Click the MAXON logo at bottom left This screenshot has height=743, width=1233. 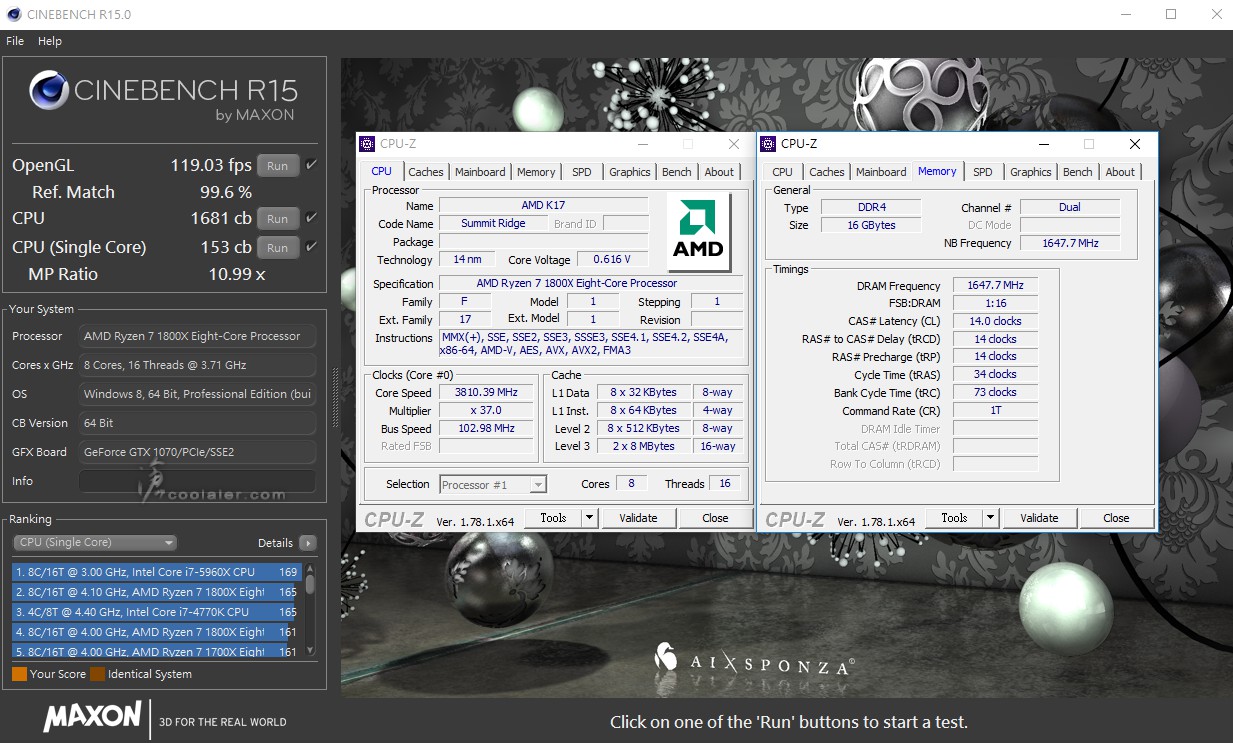pos(92,716)
